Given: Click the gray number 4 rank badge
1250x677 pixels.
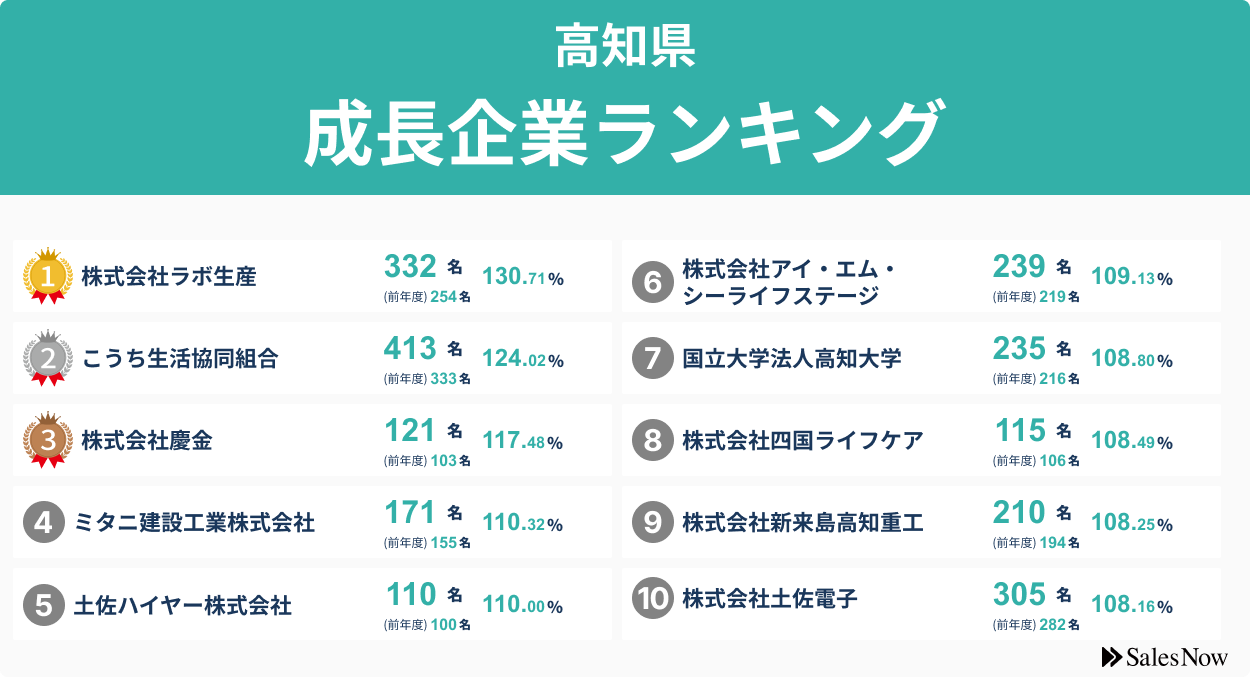Looking at the screenshot, I should (43, 522).
